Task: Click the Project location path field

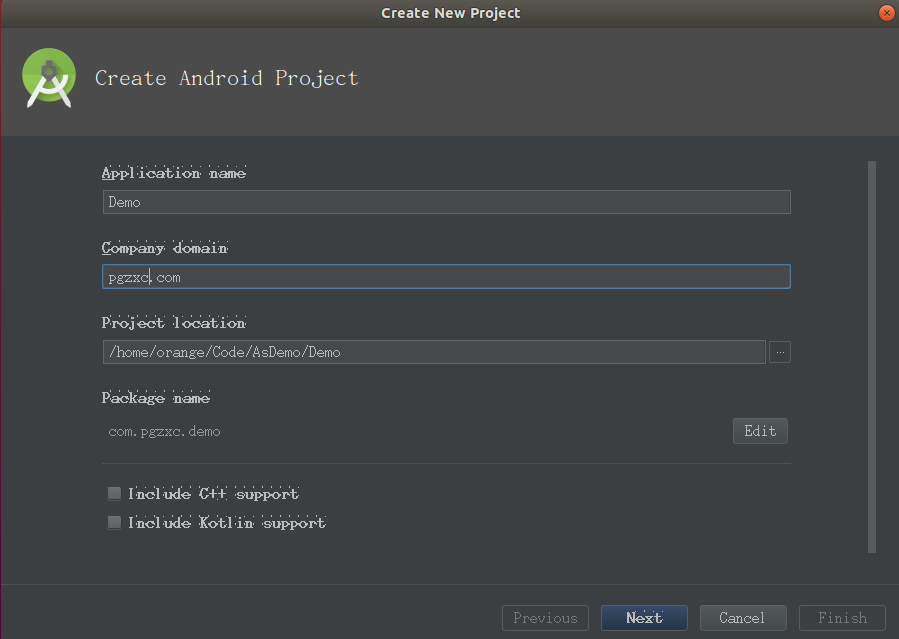Action: point(434,352)
